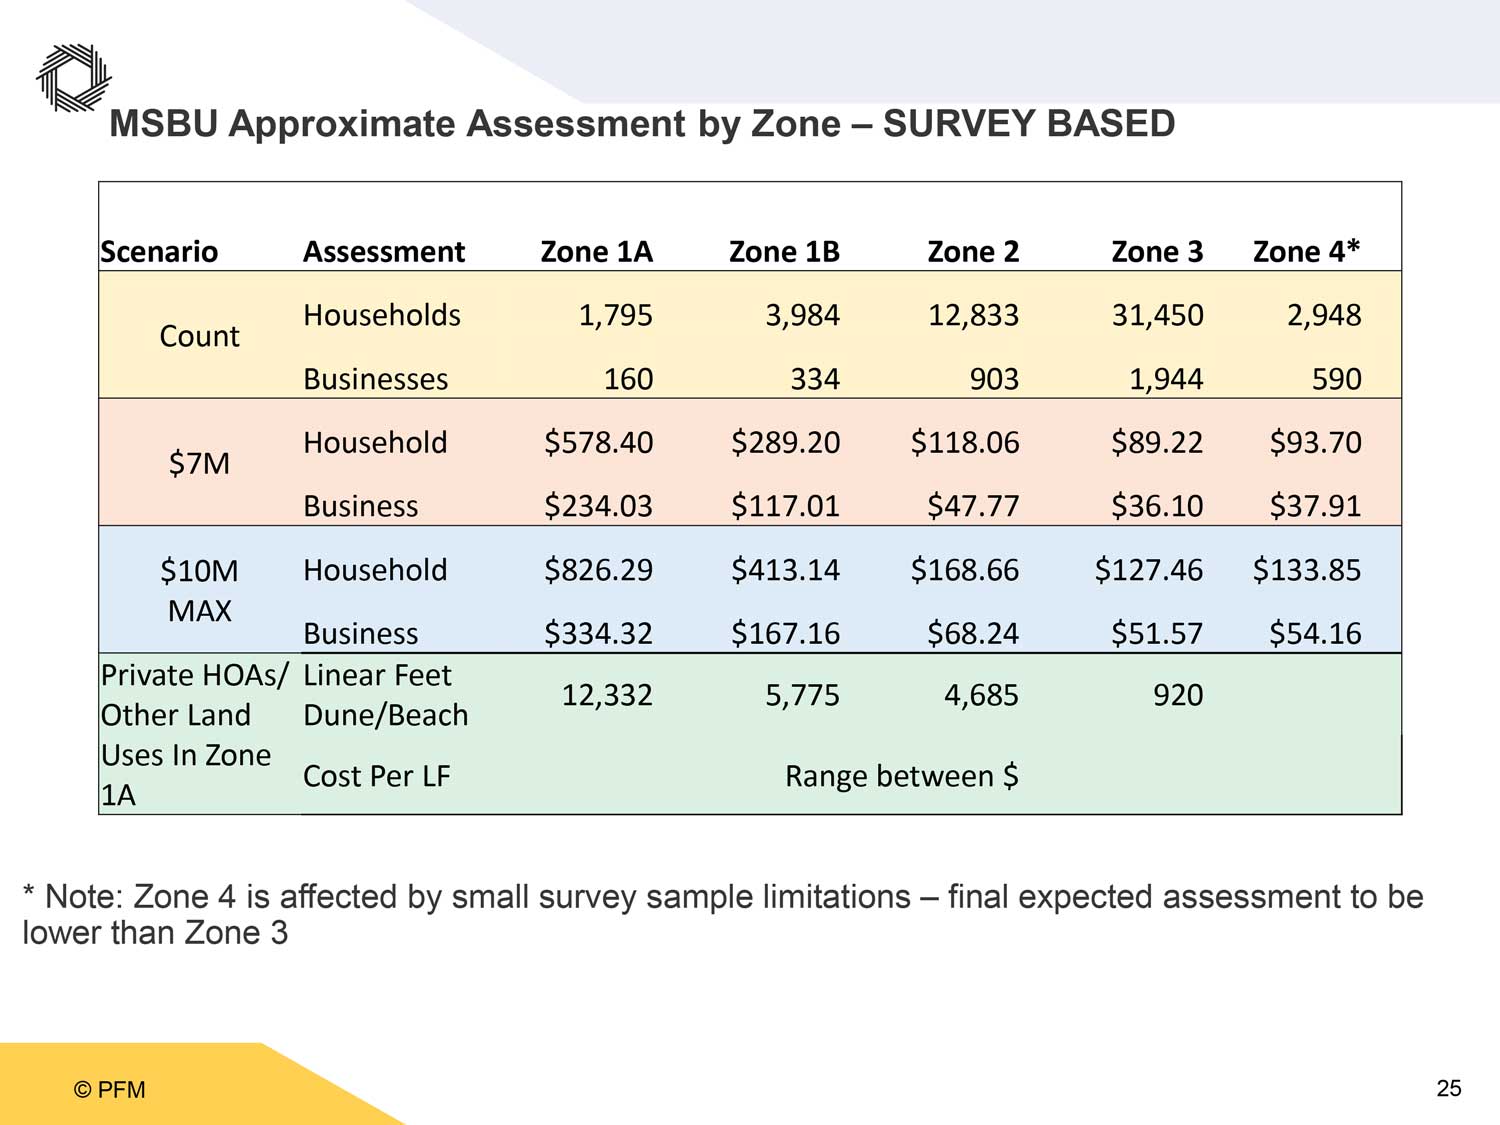Click the slide title text

click(641, 124)
